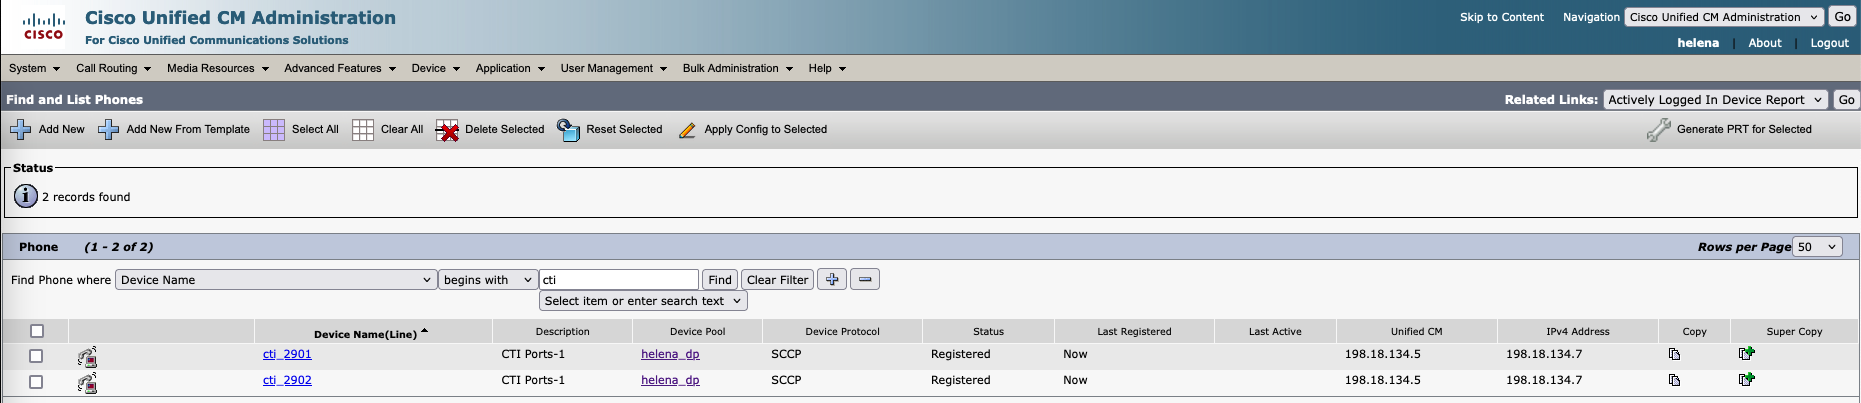The width and height of the screenshot is (1861, 403).
Task: Click the Apply Config to Selected pencil icon
Action: point(687,130)
